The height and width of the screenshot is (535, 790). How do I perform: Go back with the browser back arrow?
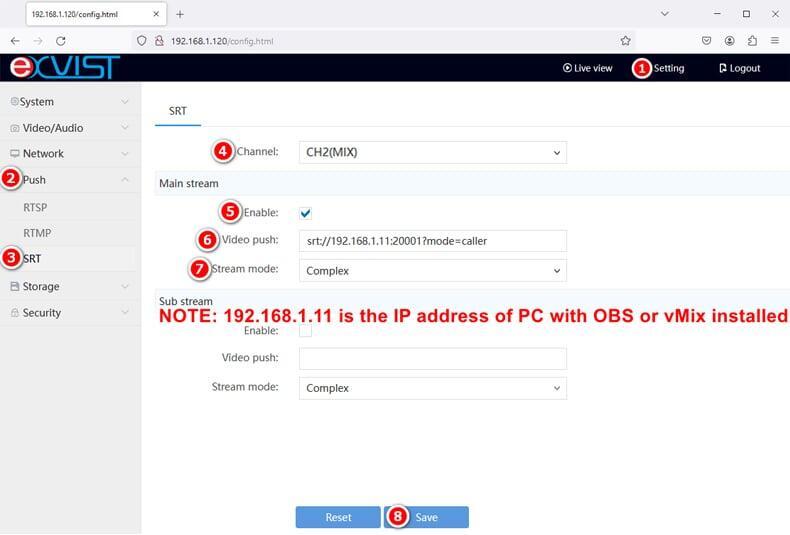[15, 41]
